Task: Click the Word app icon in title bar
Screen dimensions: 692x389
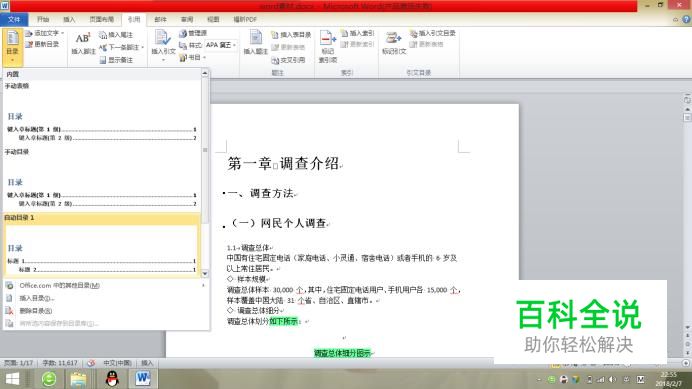Action: point(4,5)
